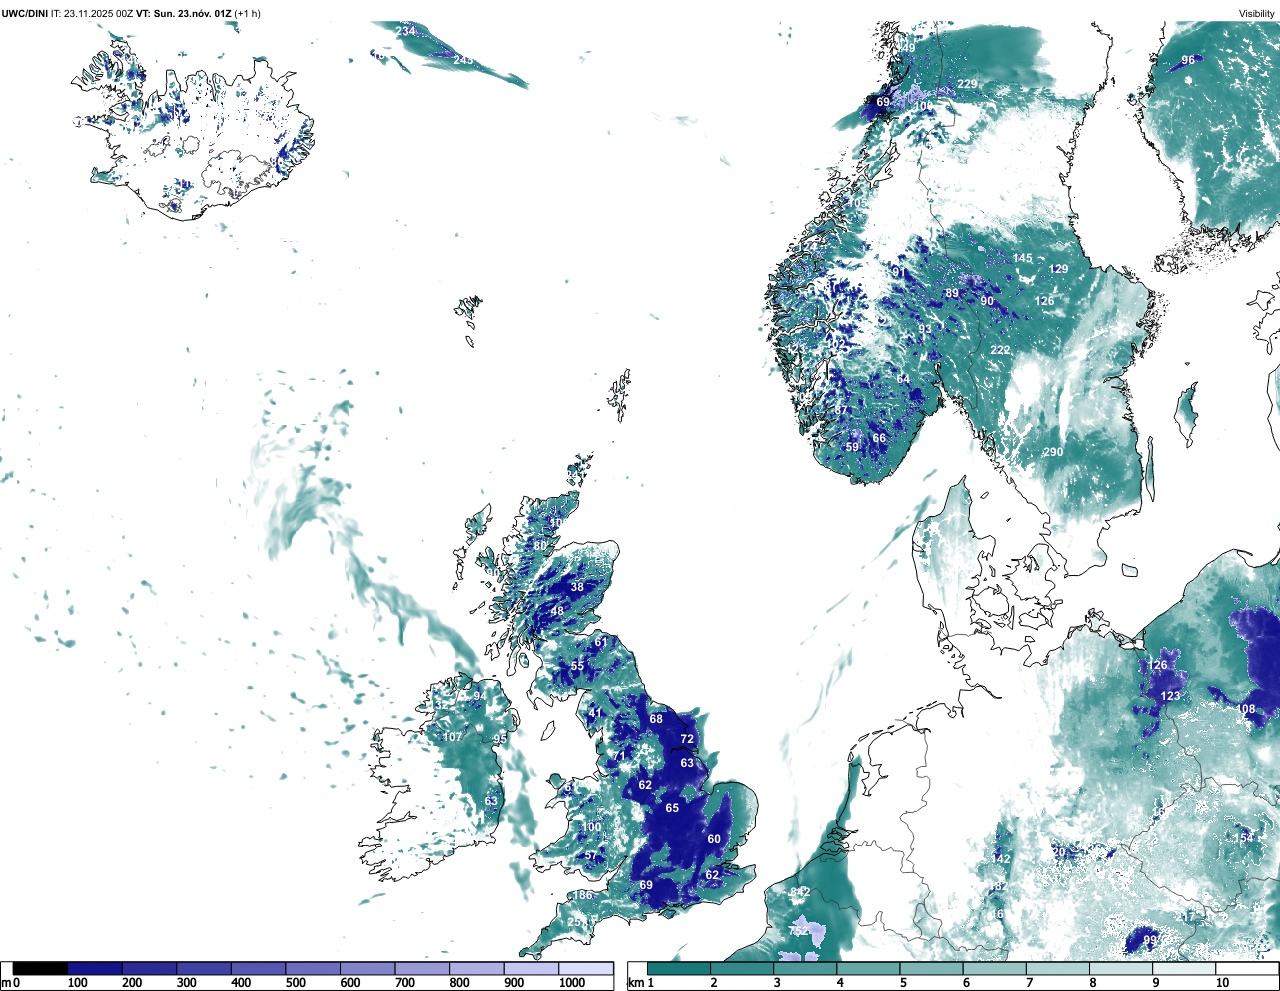Click the 500–600 m legend swatch
1280x991 pixels.
pos(313,969)
